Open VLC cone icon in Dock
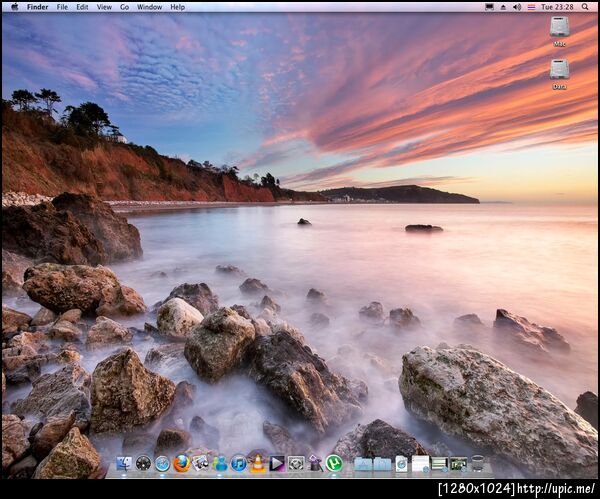The width and height of the screenshot is (600, 499). (x=258, y=463)
